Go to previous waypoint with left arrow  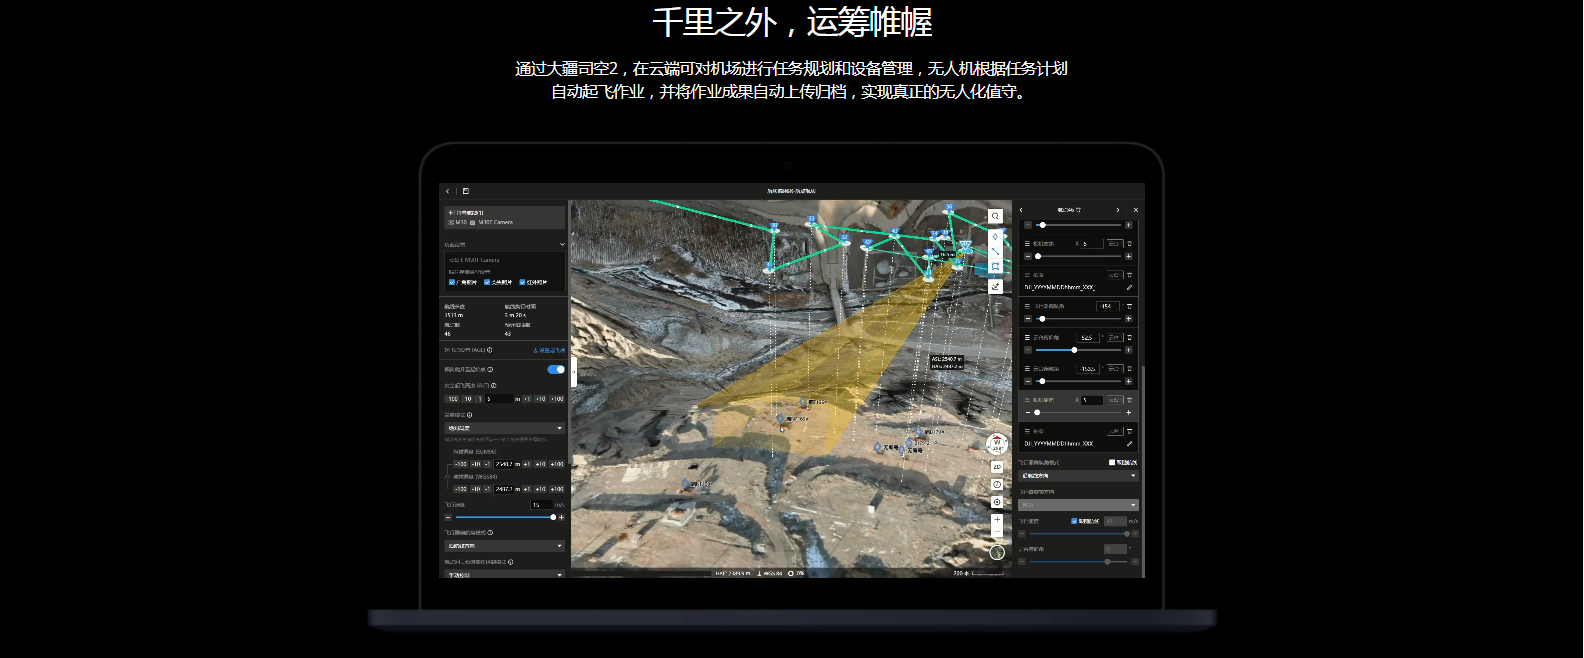coord(1021,210)
